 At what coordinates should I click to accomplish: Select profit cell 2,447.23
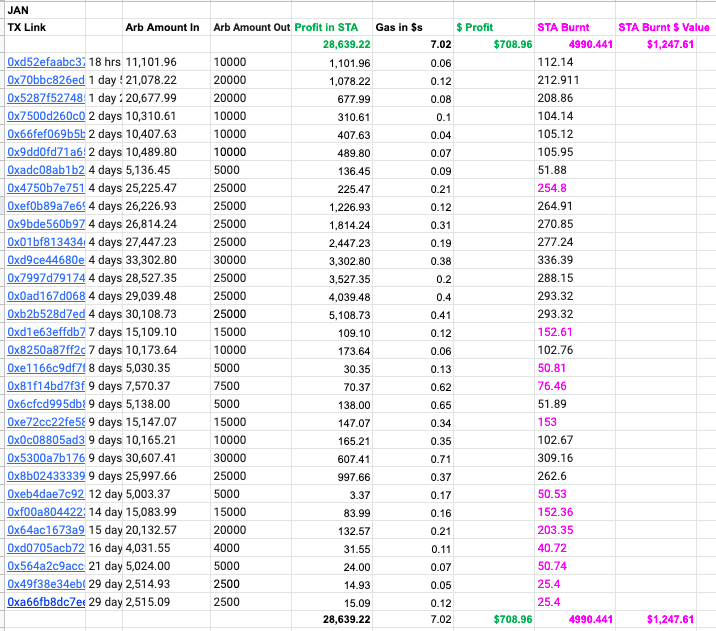[x=332, y=242]
